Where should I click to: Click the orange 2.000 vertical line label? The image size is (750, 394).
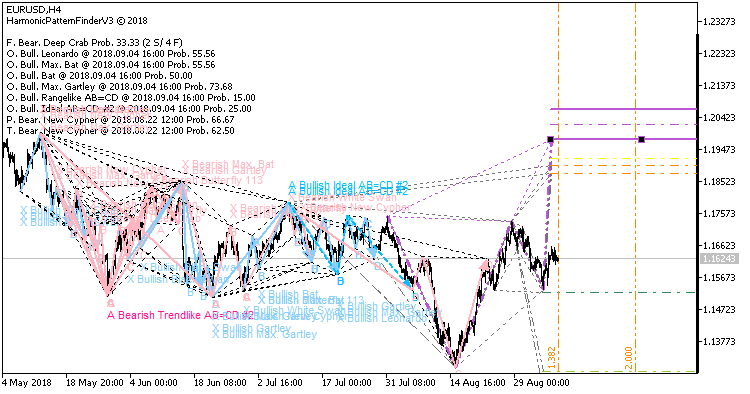coord(629,359)
